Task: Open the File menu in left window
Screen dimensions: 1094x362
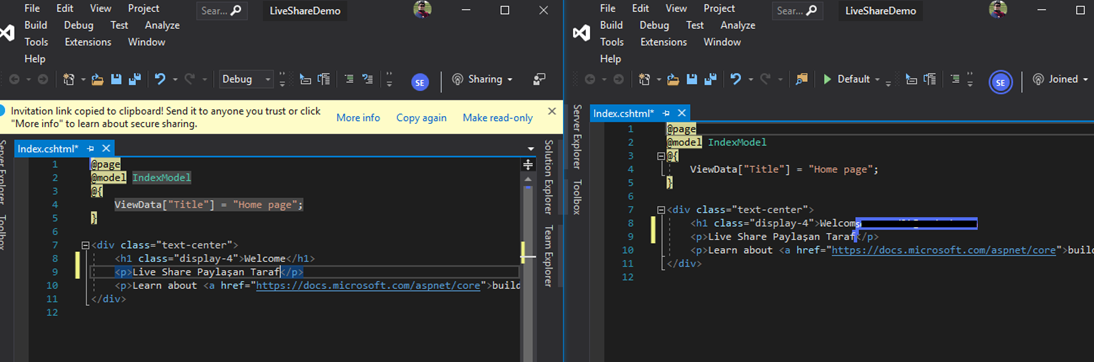Action: tap(31, 8)
